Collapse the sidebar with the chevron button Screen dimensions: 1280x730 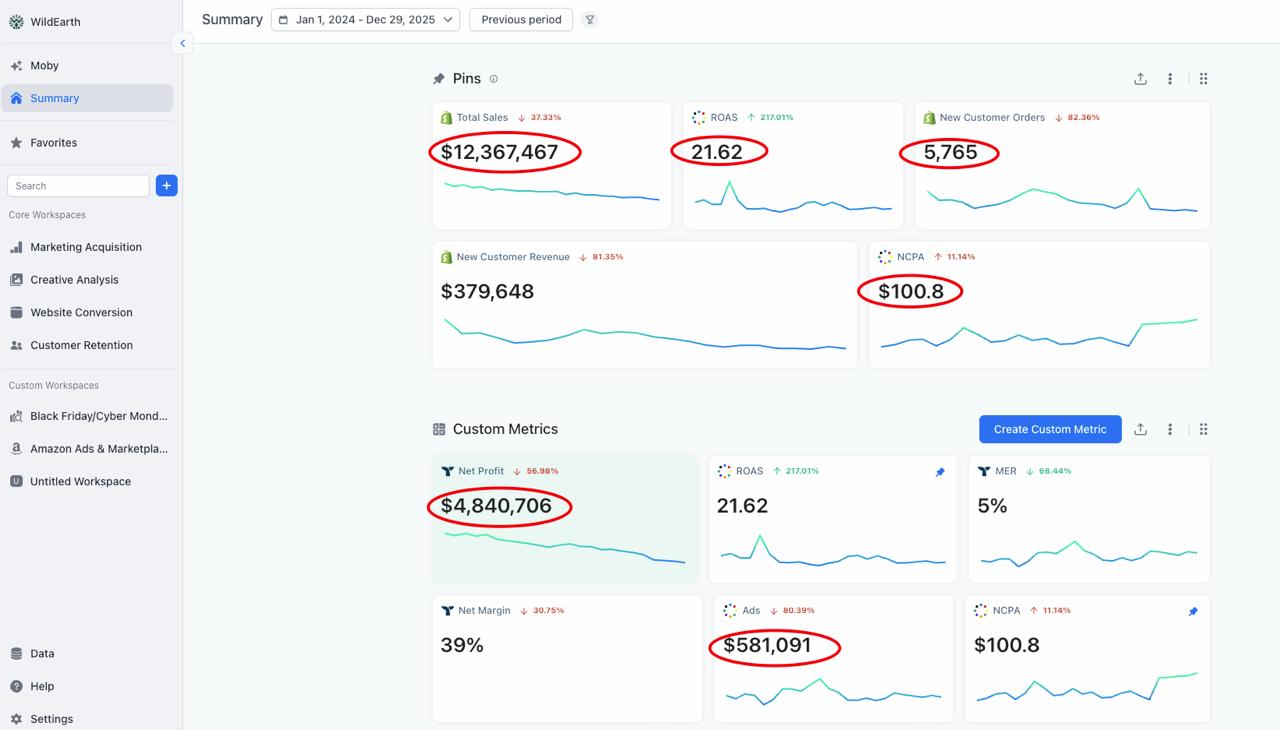pyautogui.click(x=182, y=43)
